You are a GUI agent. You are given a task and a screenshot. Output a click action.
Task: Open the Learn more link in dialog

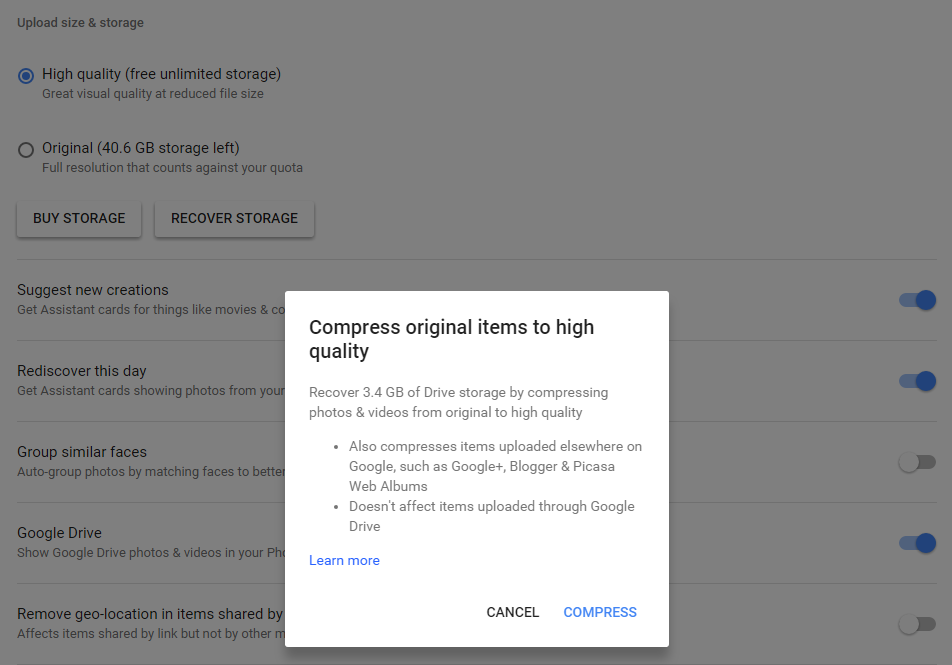344,561
